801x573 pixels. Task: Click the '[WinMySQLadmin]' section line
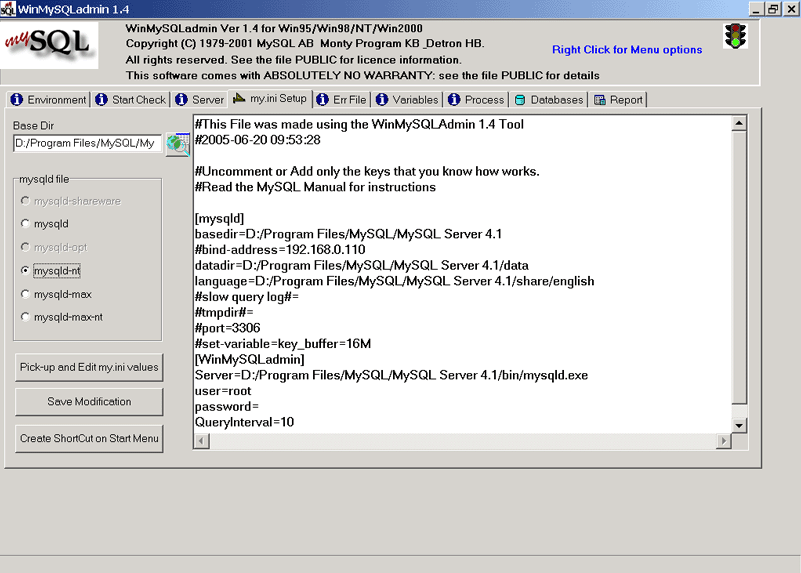coord(249,360)
